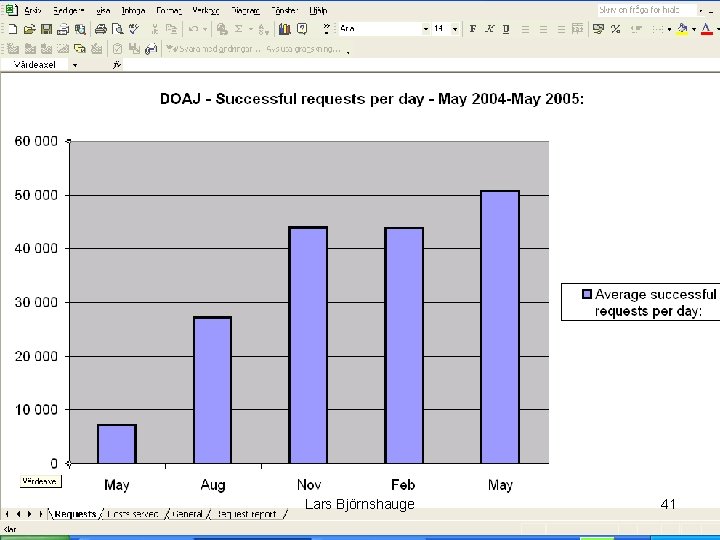
Task: Click the sort ascending icon
Action: click(264, 29)
